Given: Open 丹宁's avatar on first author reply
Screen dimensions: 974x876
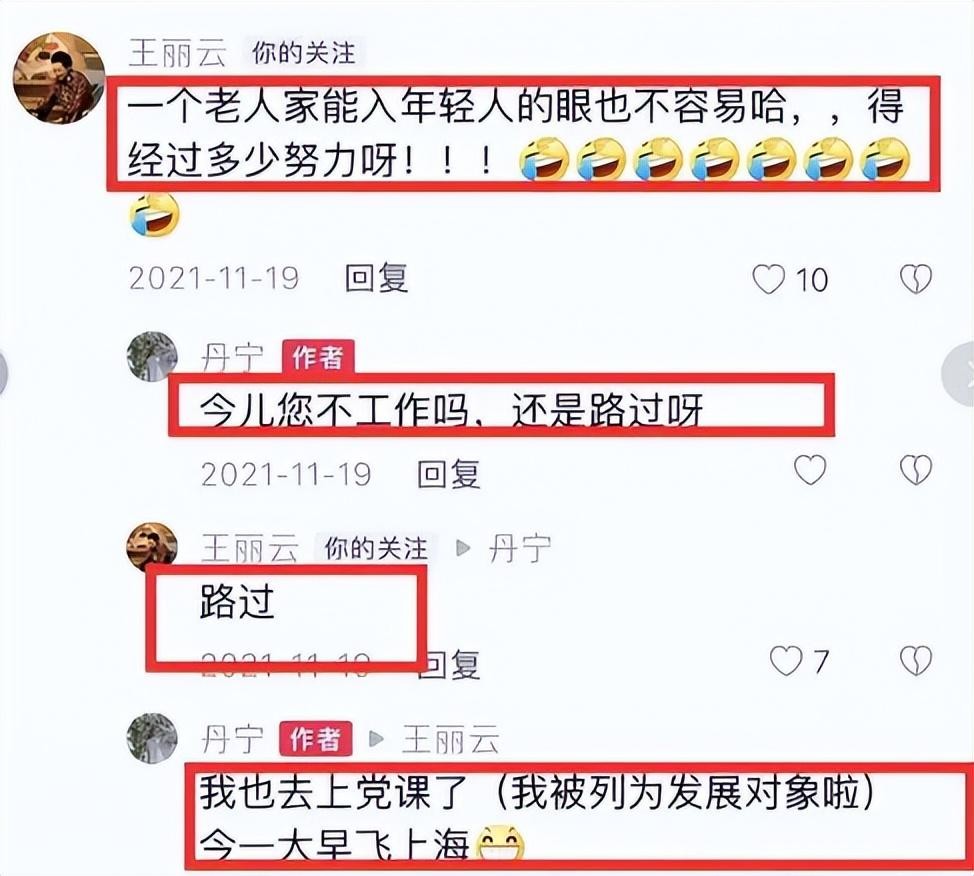Looking at the screenshot, I should click(x=152, y=357).
